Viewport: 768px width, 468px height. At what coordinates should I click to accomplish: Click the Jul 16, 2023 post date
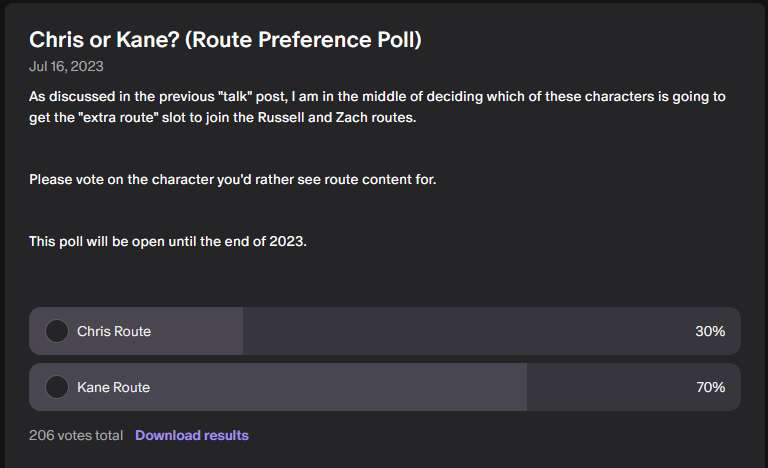66,67
